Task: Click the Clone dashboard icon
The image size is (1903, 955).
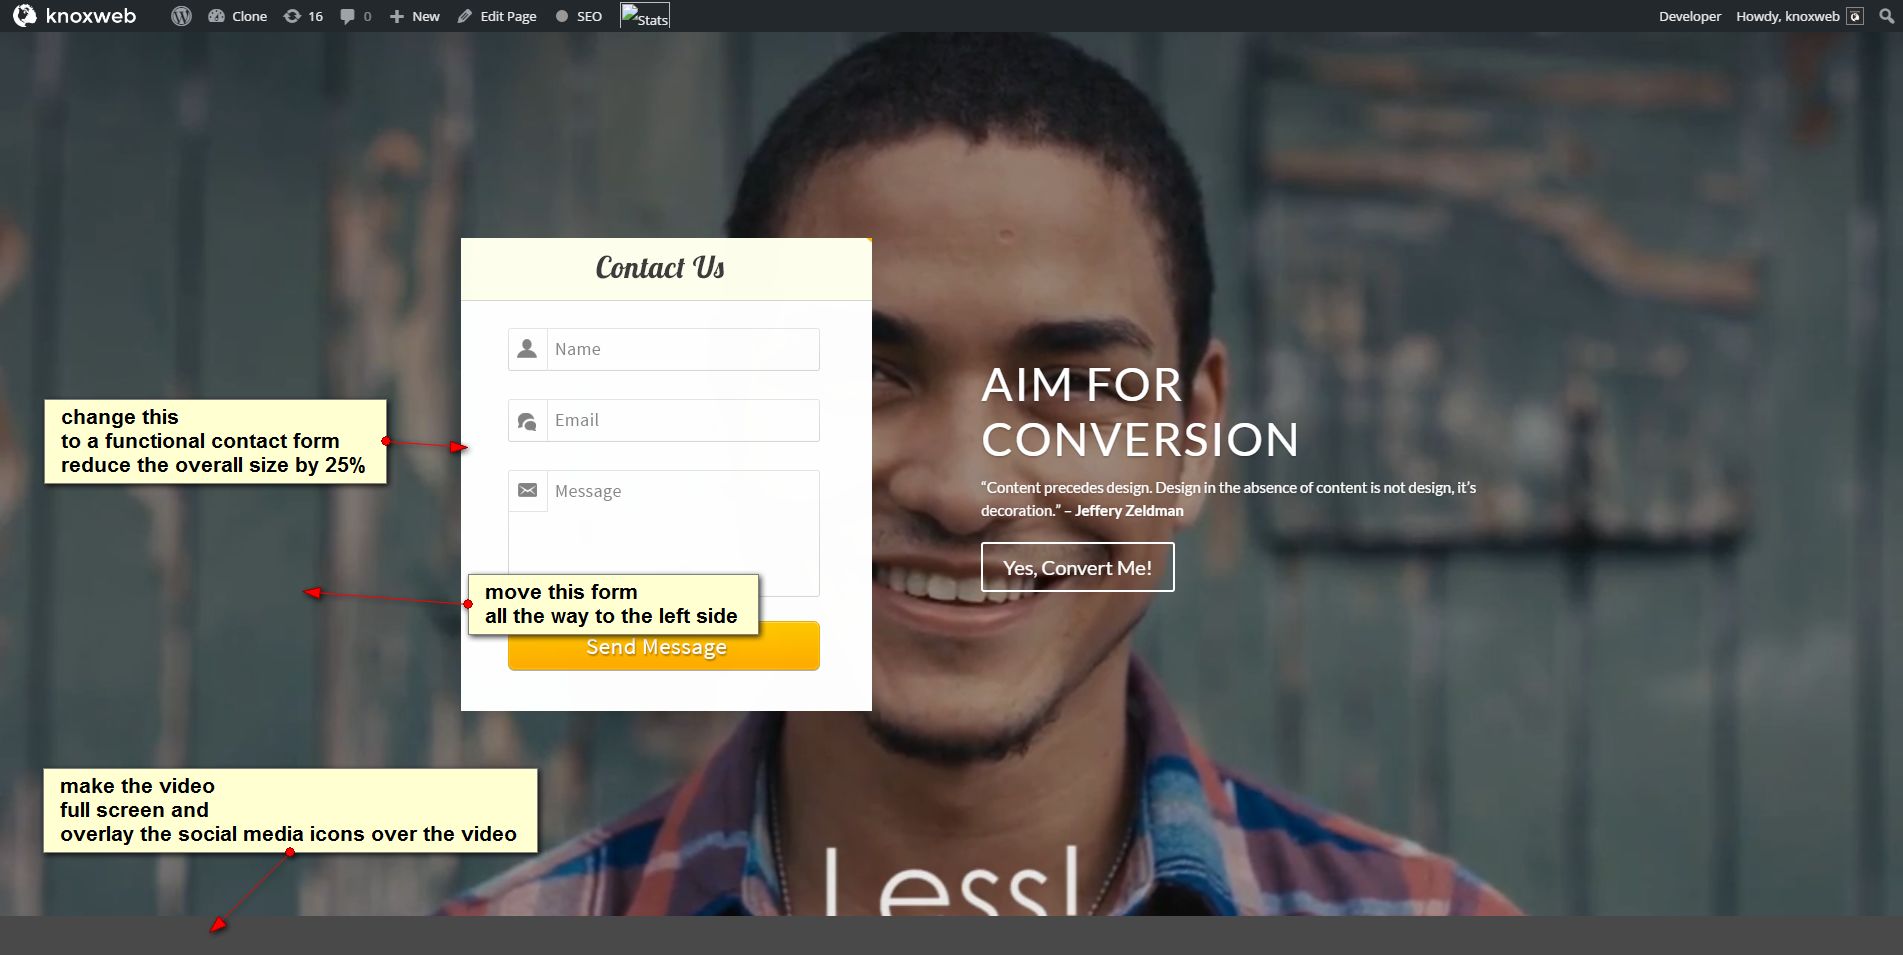Action: pyautogui.click(x=216, y=16)
